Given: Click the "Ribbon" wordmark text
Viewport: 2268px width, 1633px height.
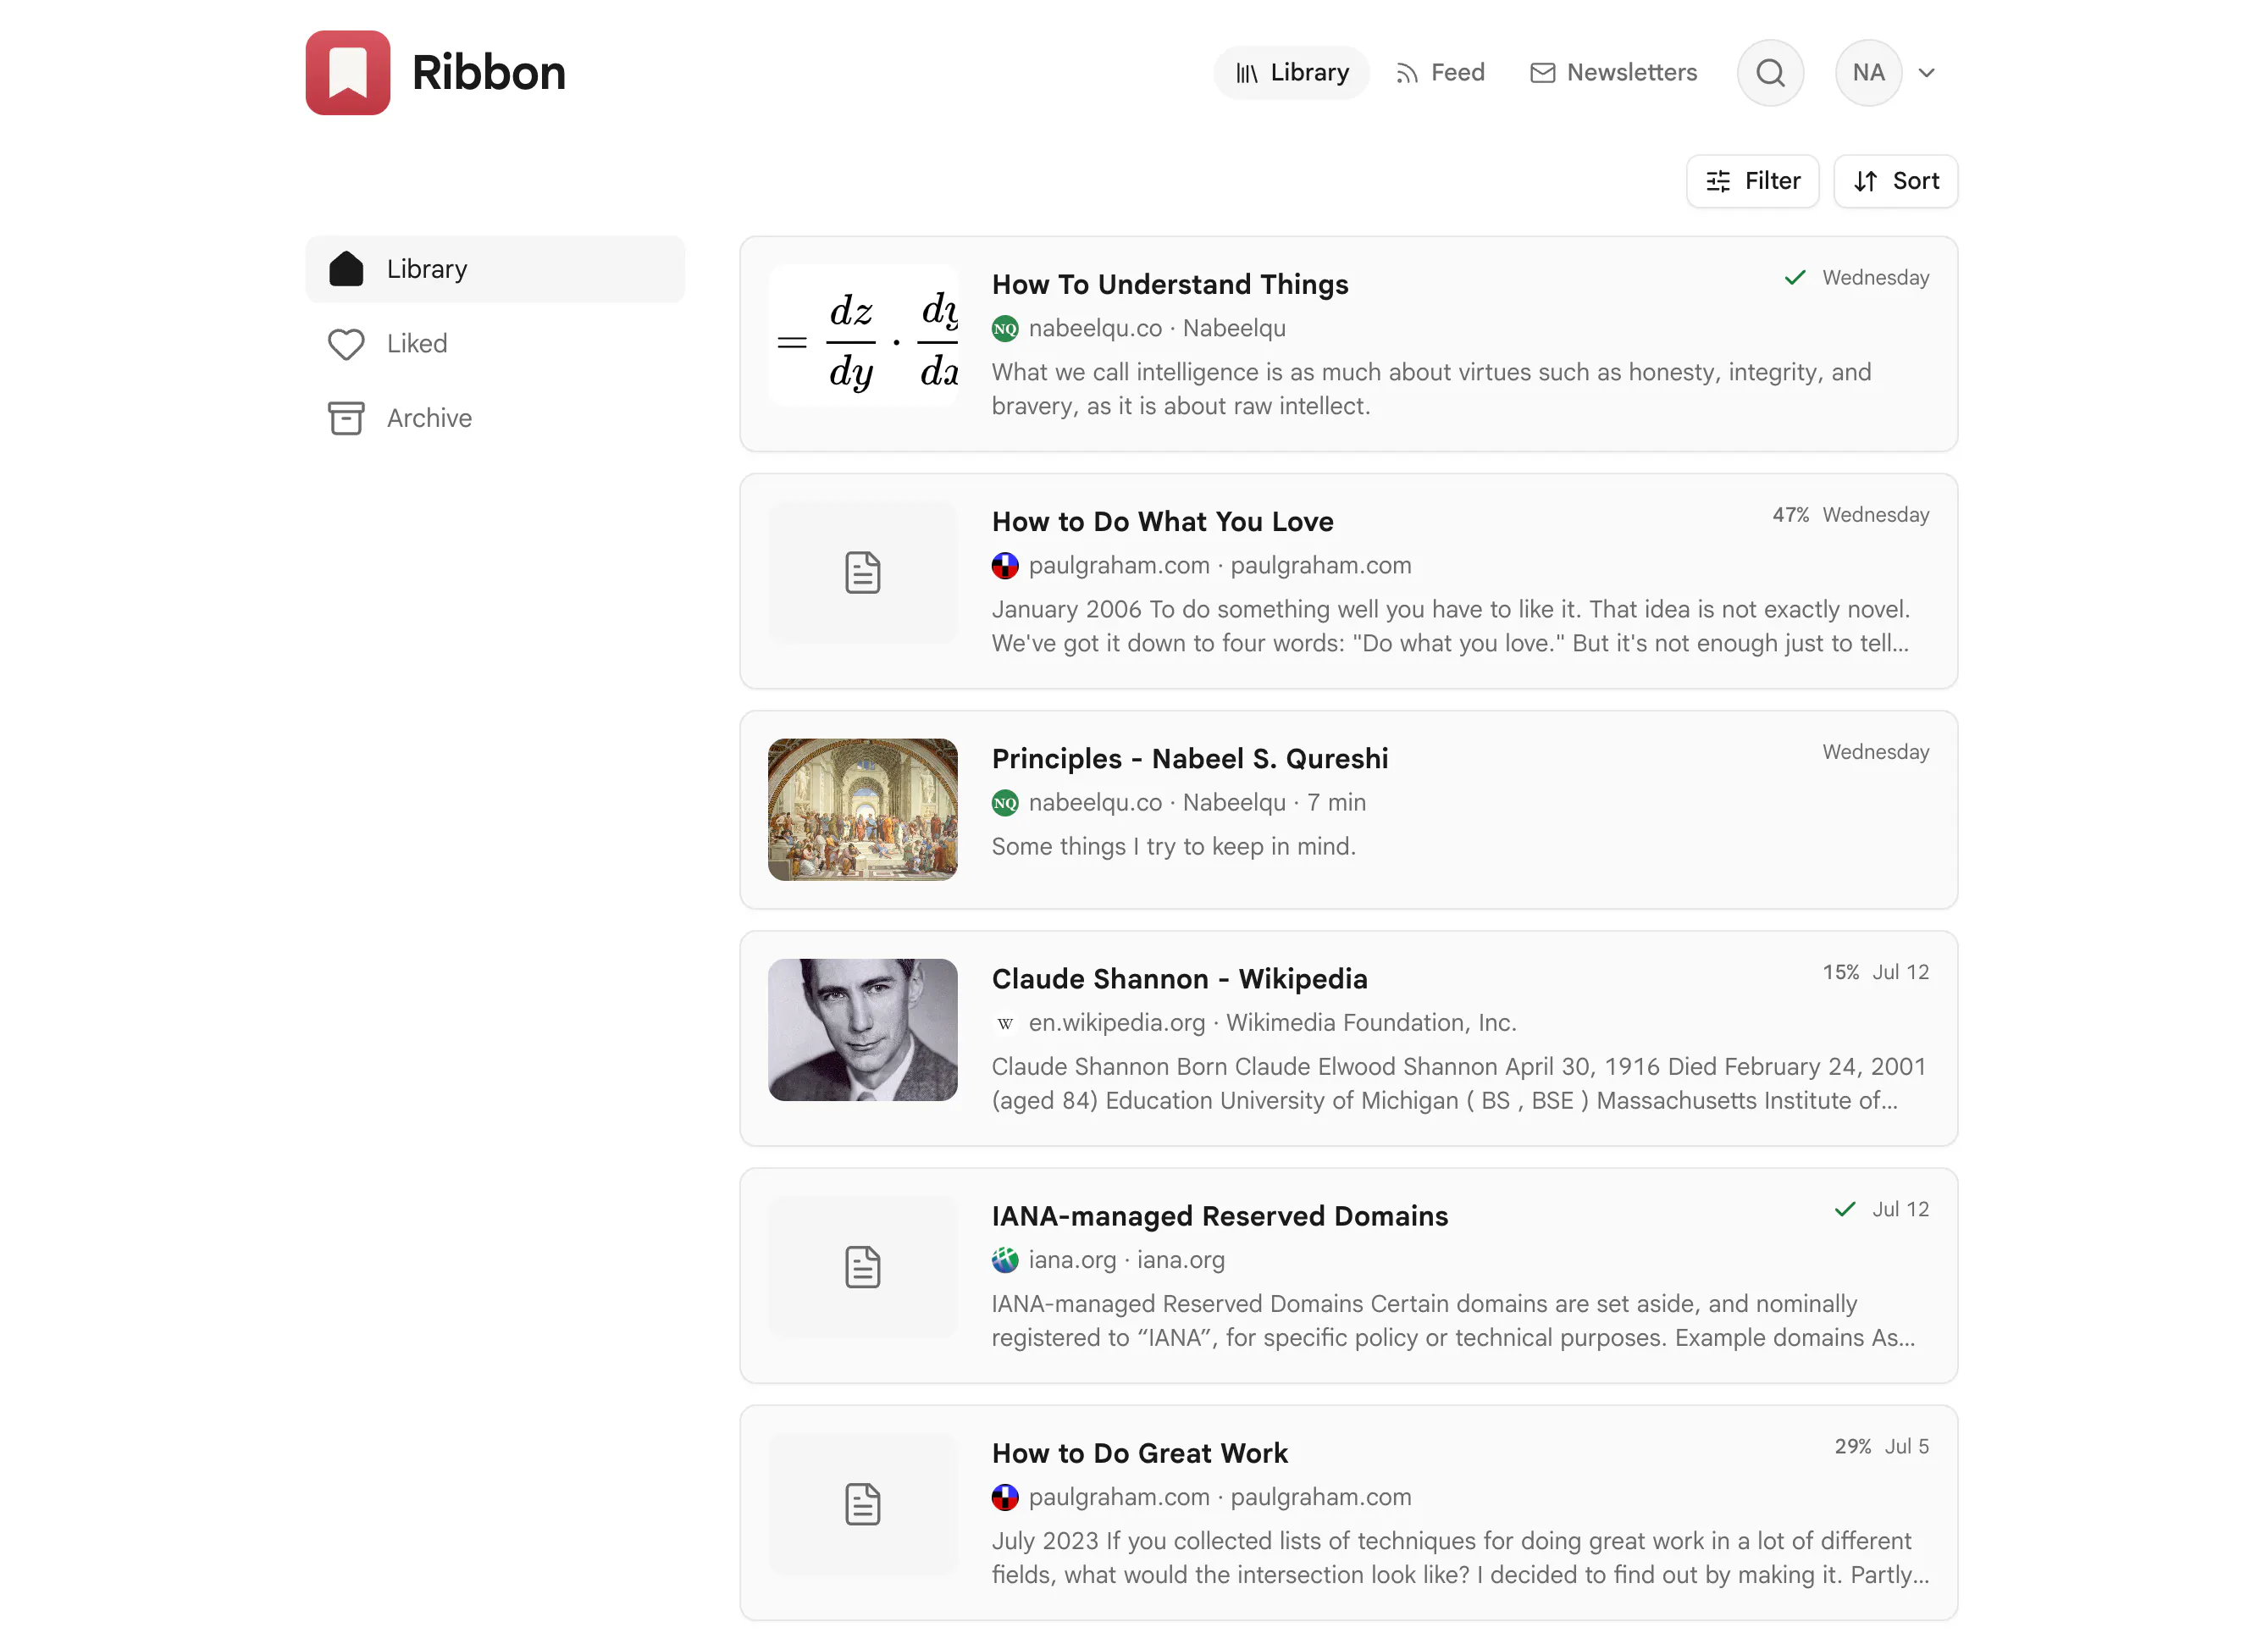Looking at the screenshot, I should 488,72.
